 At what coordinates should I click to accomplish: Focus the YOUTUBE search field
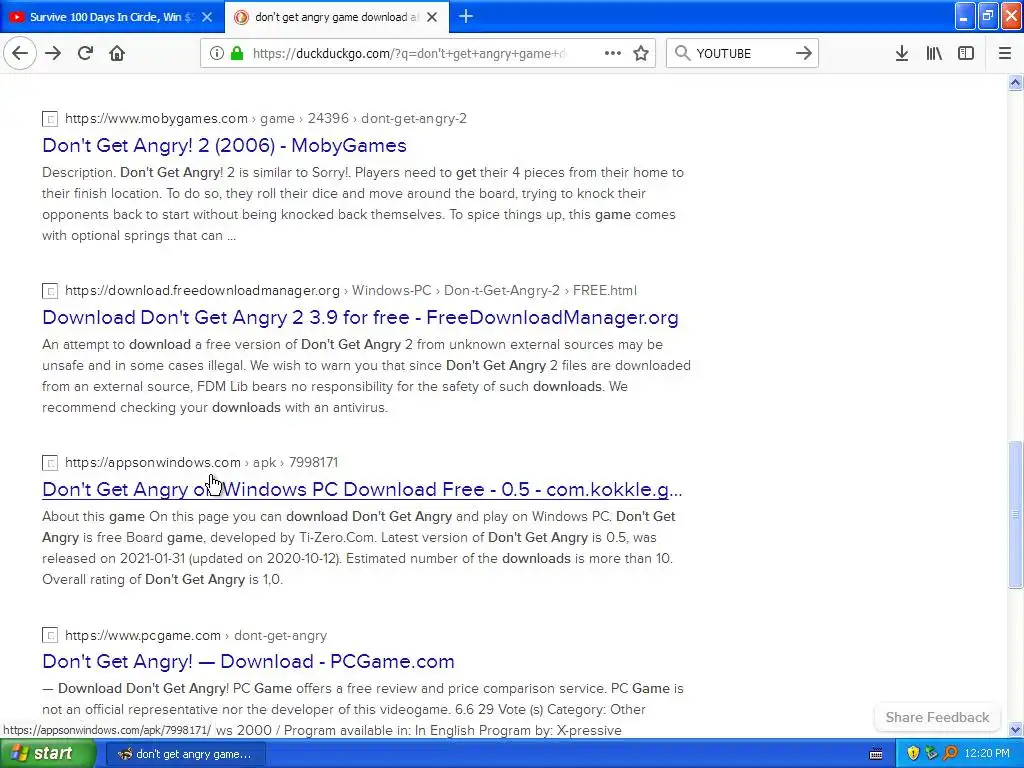click(x=741, y=53)
